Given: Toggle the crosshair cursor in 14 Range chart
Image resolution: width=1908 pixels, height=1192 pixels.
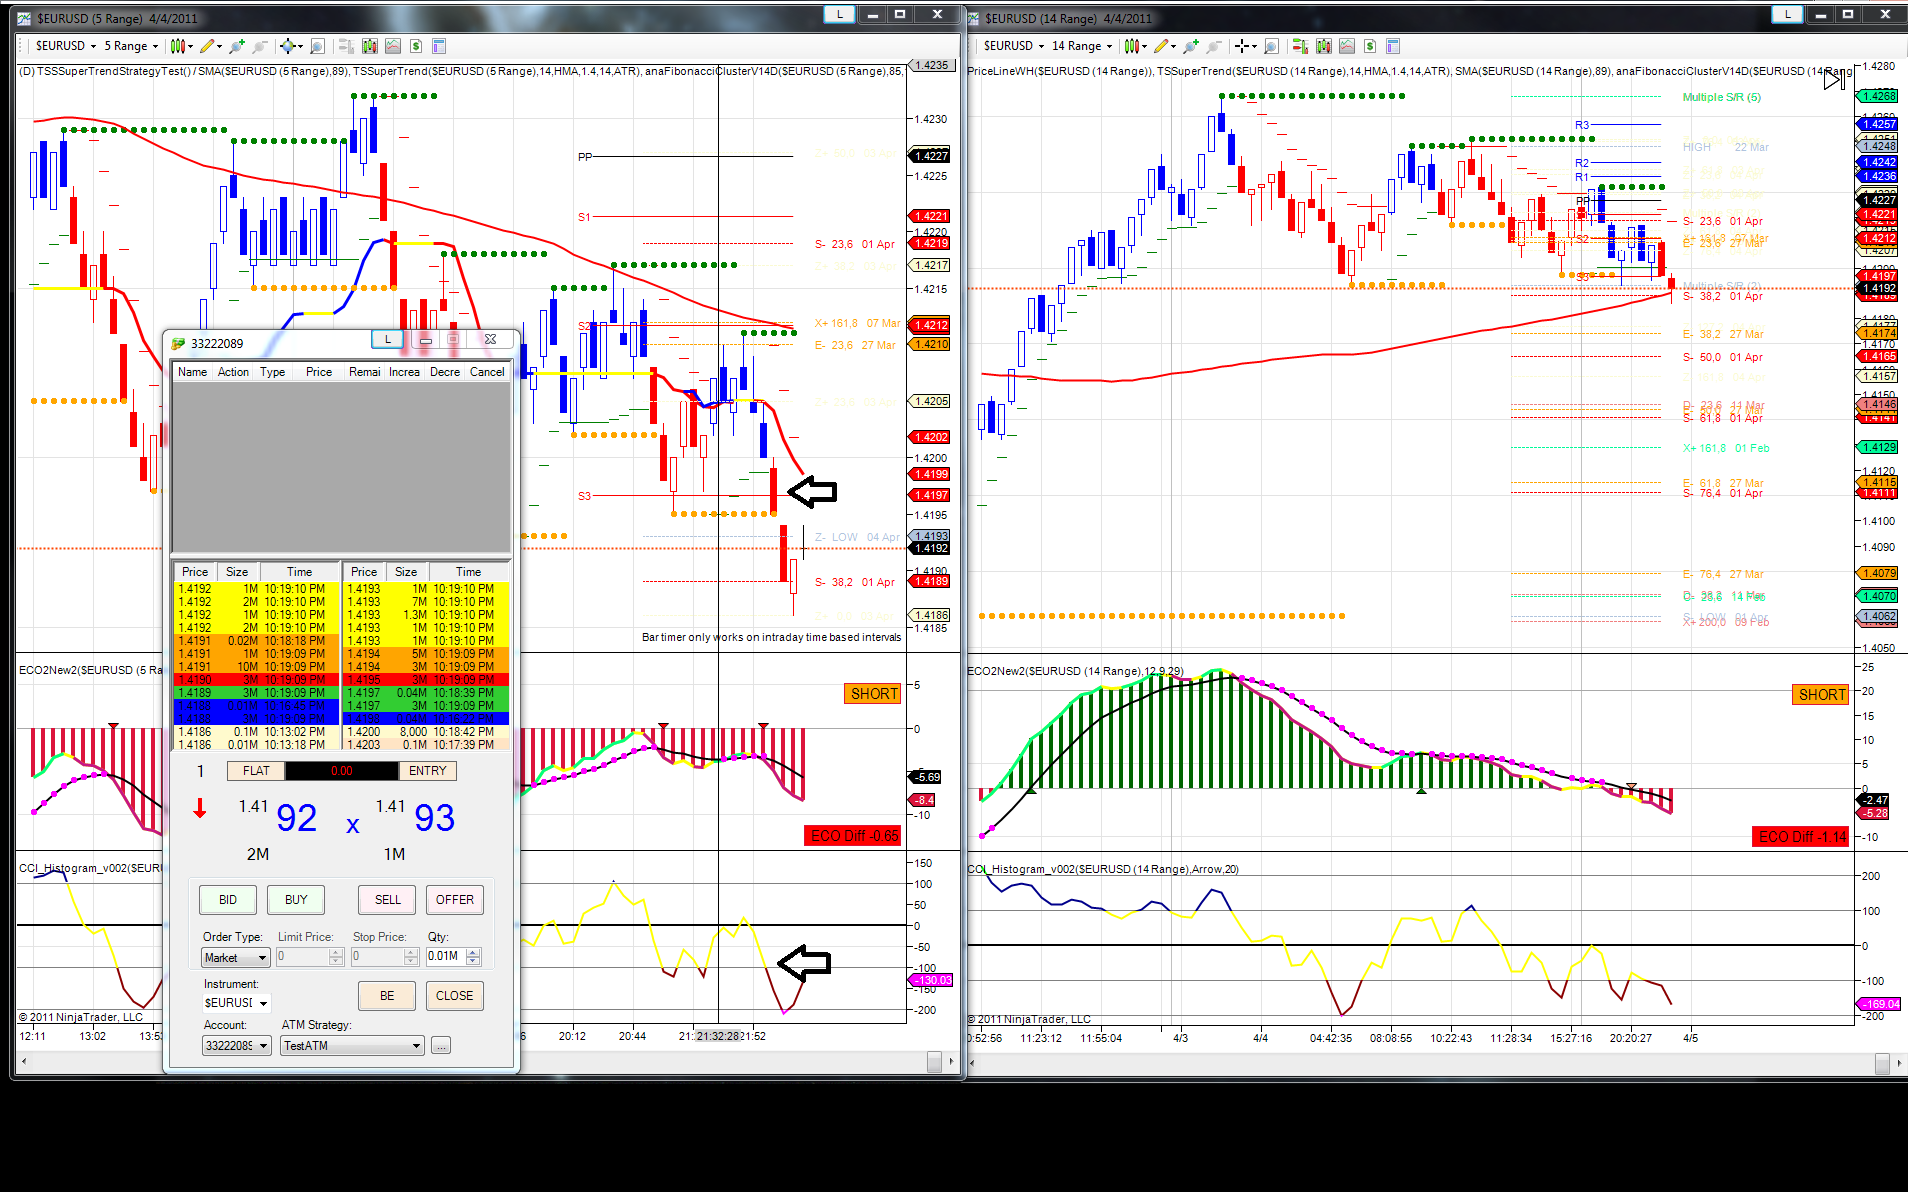Looking at the screenshot, I should point(1242,46).
